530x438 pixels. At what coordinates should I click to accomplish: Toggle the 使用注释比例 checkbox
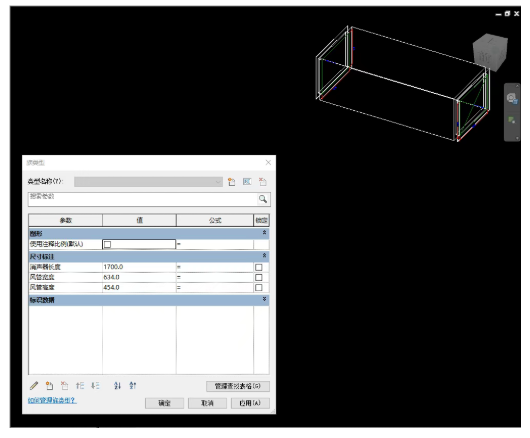(x=107, y=244)
